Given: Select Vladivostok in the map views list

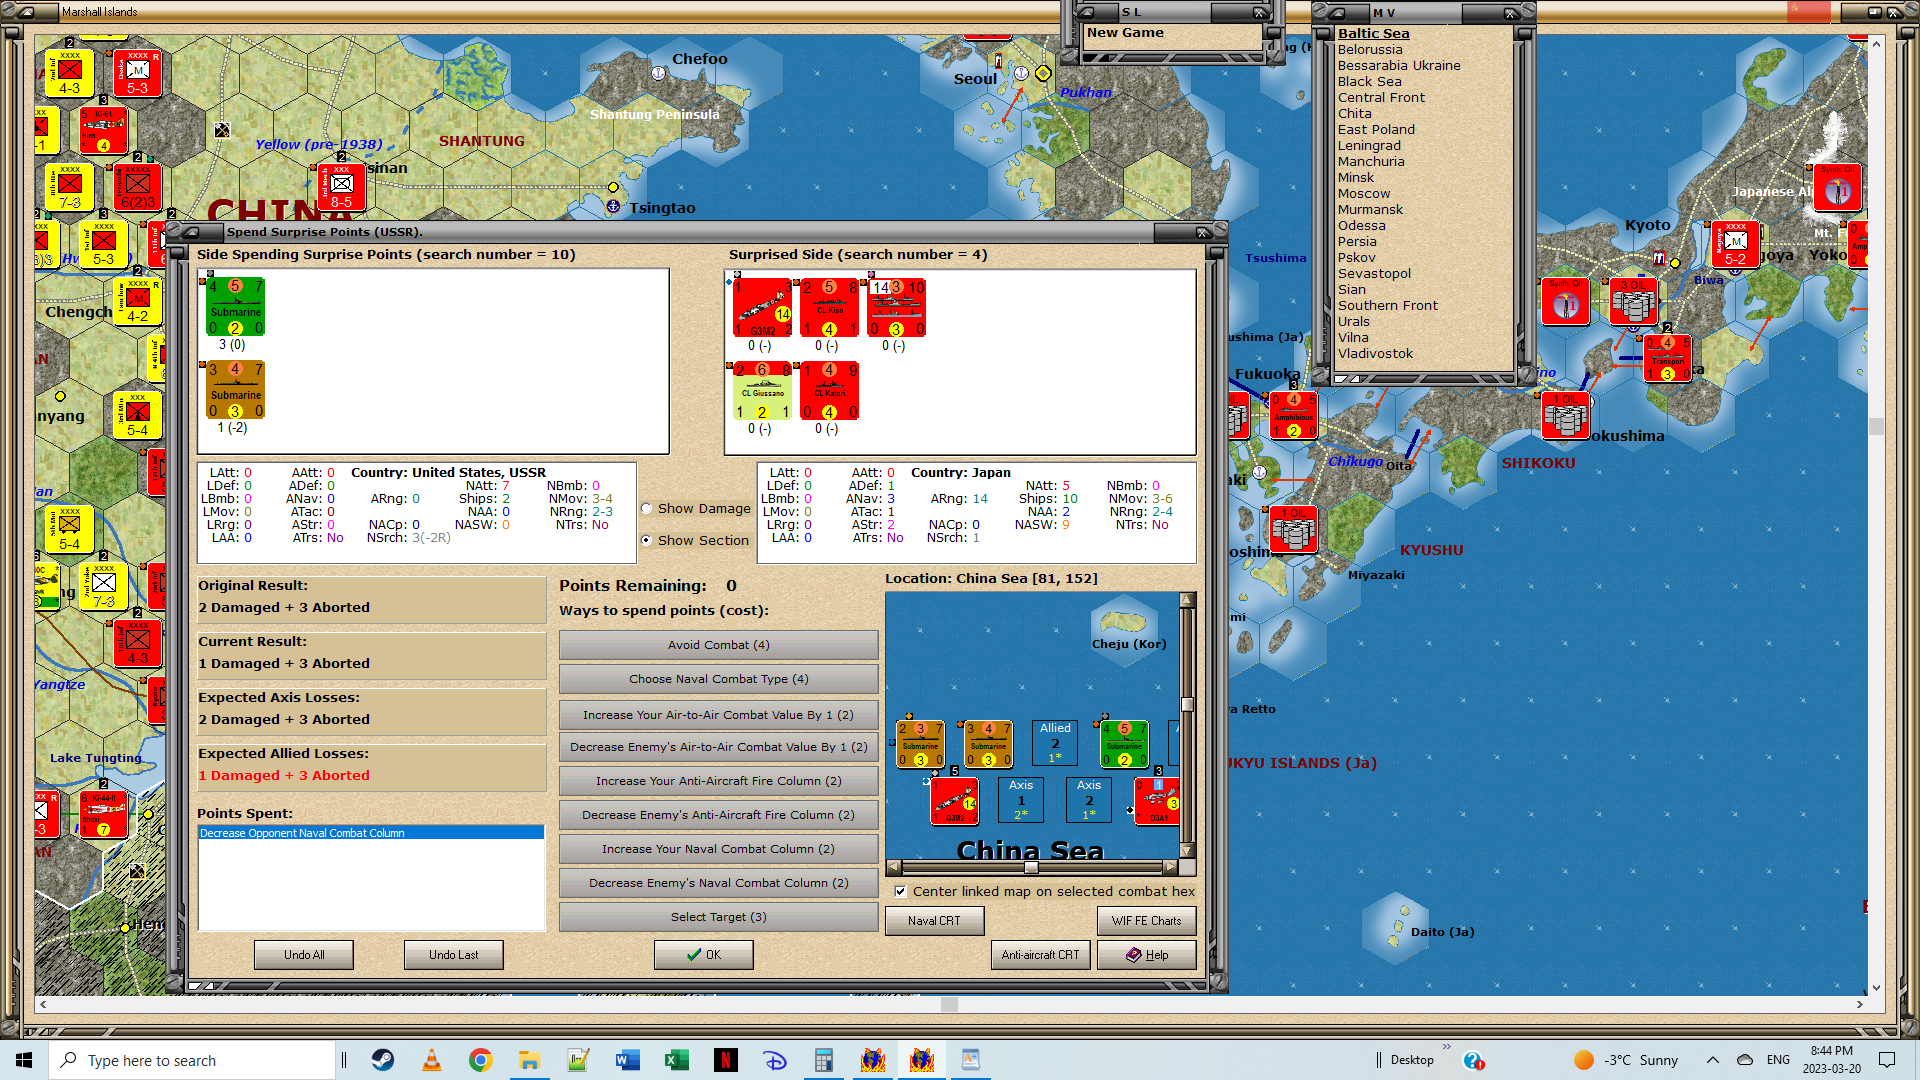Looking at the screenshot, I should (x=1375, y=353).
